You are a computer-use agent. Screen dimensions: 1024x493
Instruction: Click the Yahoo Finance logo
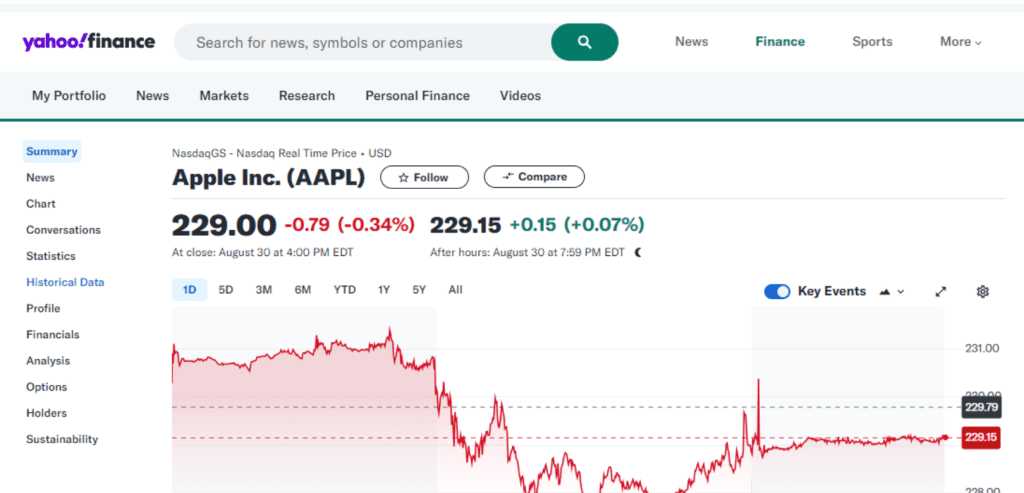click(x=88, y=42)
